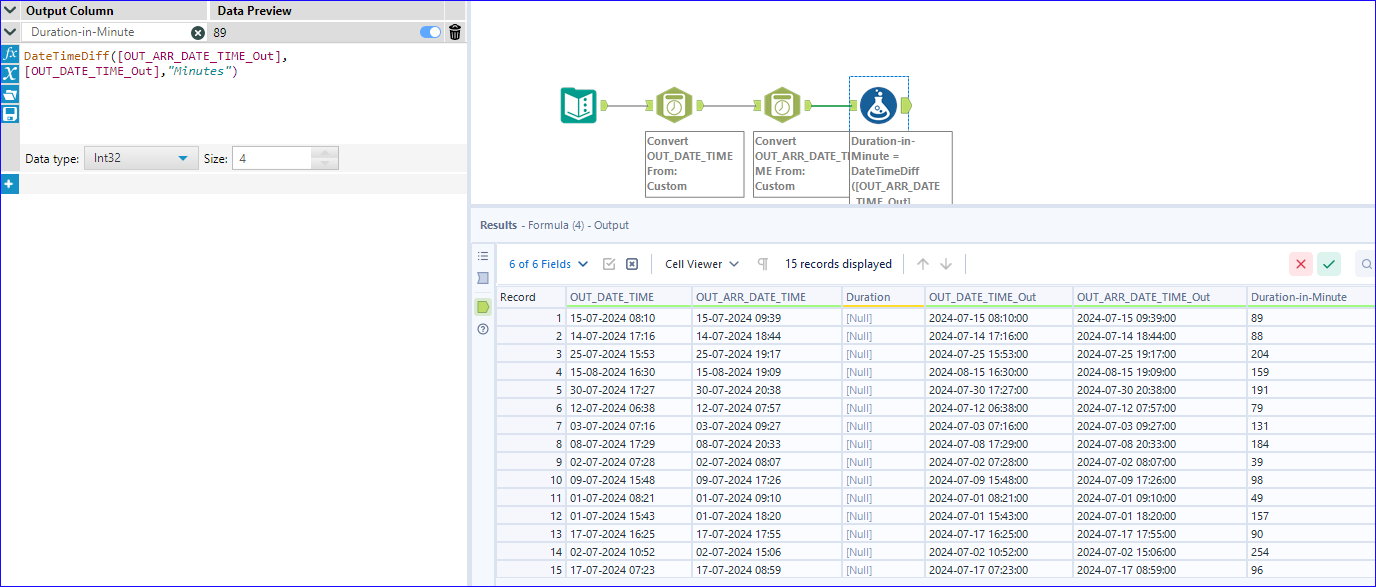This screenshot has width=1376, height=587.
Task: Save the expression with the disk icon
Action: click(x=10, y=113)
